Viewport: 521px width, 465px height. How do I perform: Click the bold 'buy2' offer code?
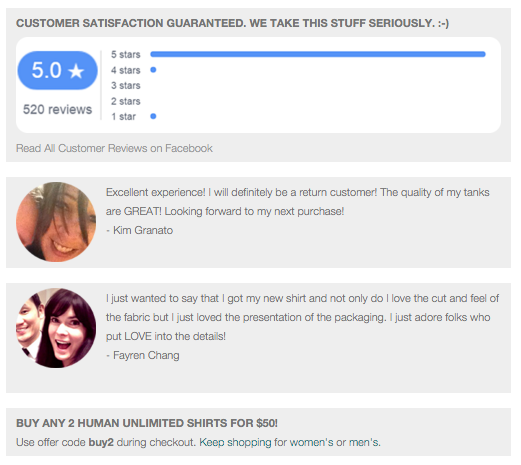[101, 442]
